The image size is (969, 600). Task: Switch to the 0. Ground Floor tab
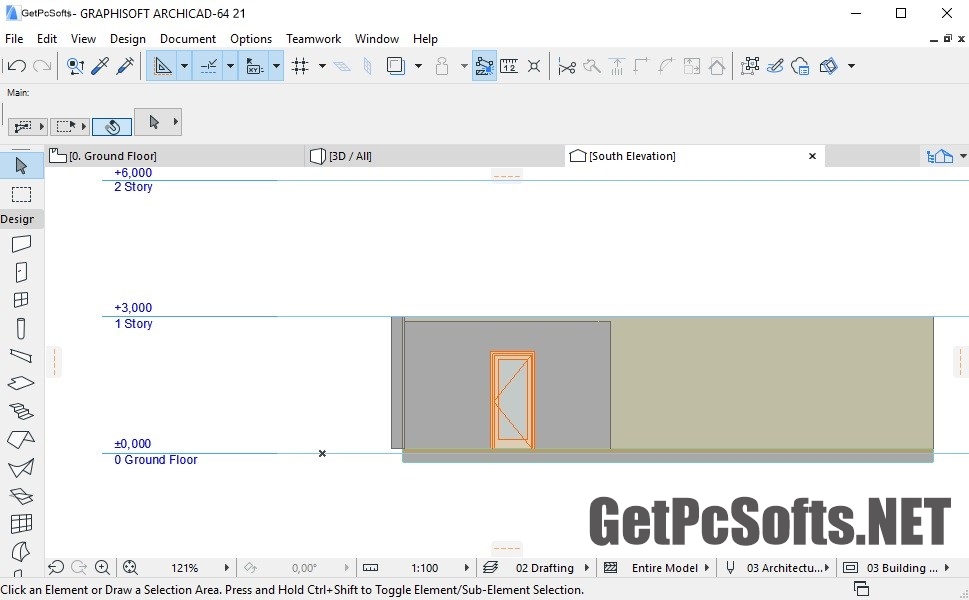176,156
